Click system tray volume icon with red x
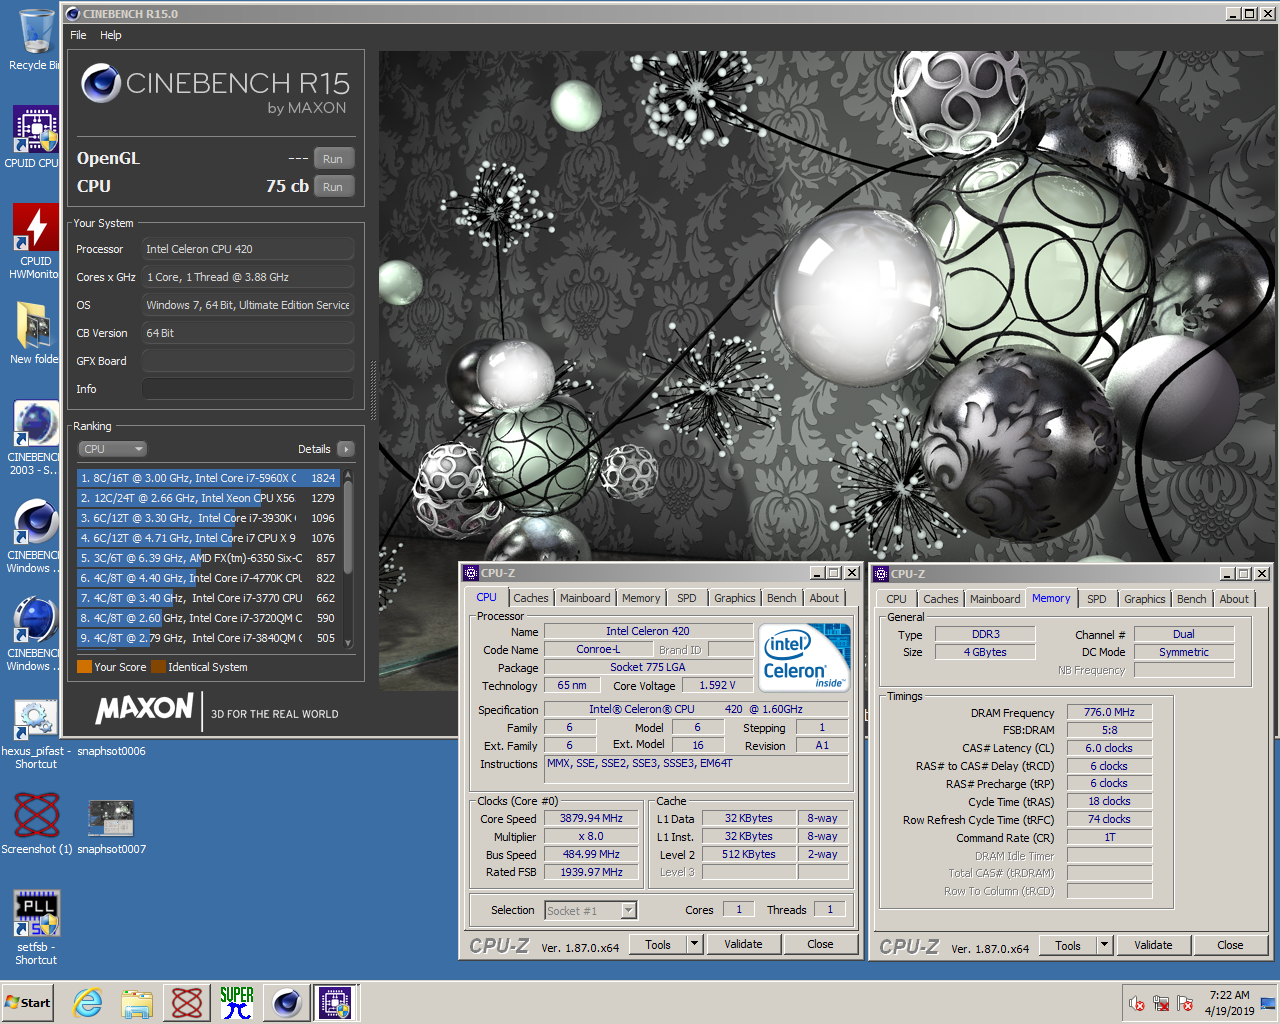The height and width of the screenshot is (1024, 1280). click(1137, 1003)
